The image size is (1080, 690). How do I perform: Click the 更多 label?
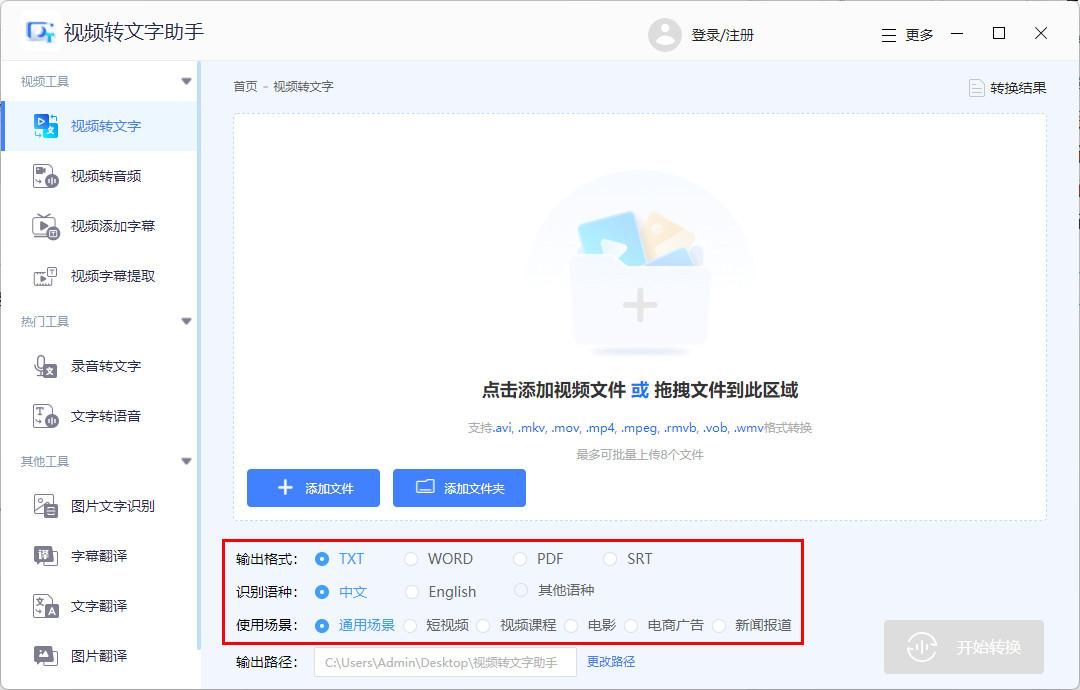pyautogui.click(x=919, y=35)
